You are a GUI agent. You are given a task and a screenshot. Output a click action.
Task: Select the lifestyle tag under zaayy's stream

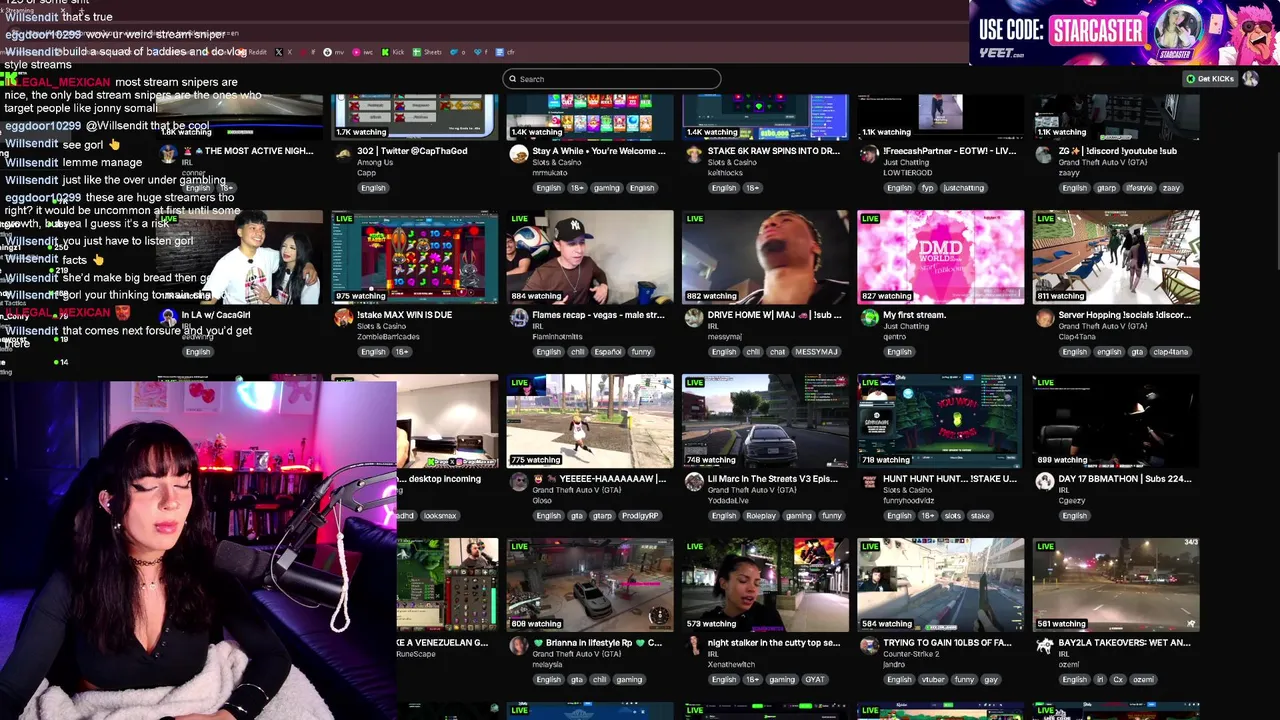(x=1139, y=188)
